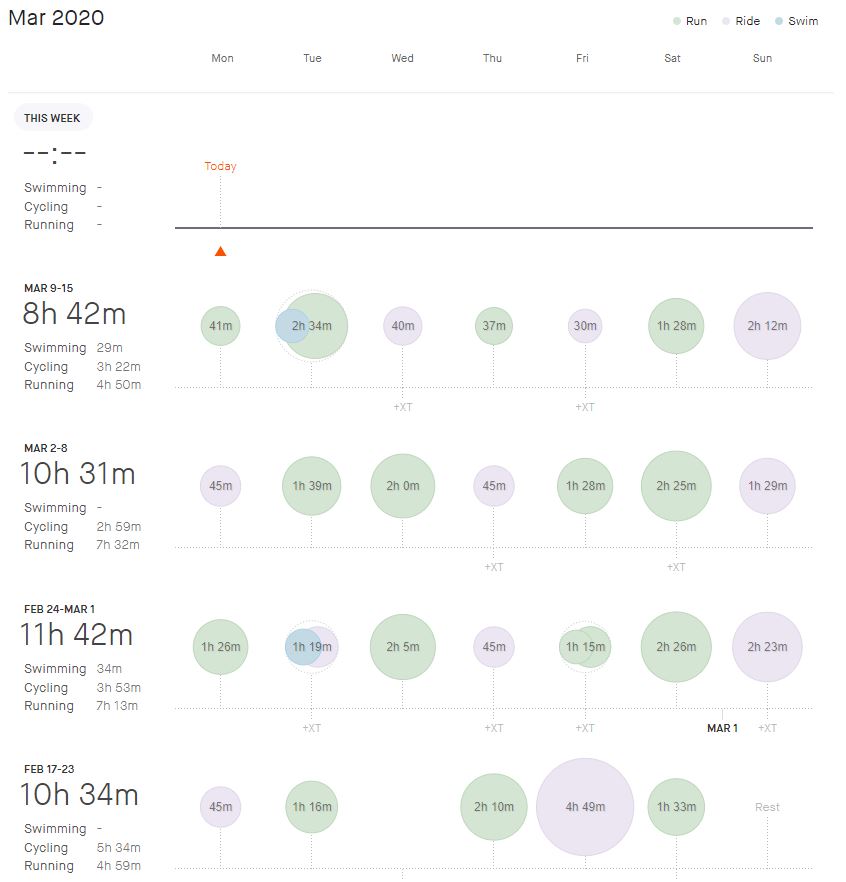Select the 2h 12m Sunday ride bubble
This screenshot has width=846, height=882.
767,326
